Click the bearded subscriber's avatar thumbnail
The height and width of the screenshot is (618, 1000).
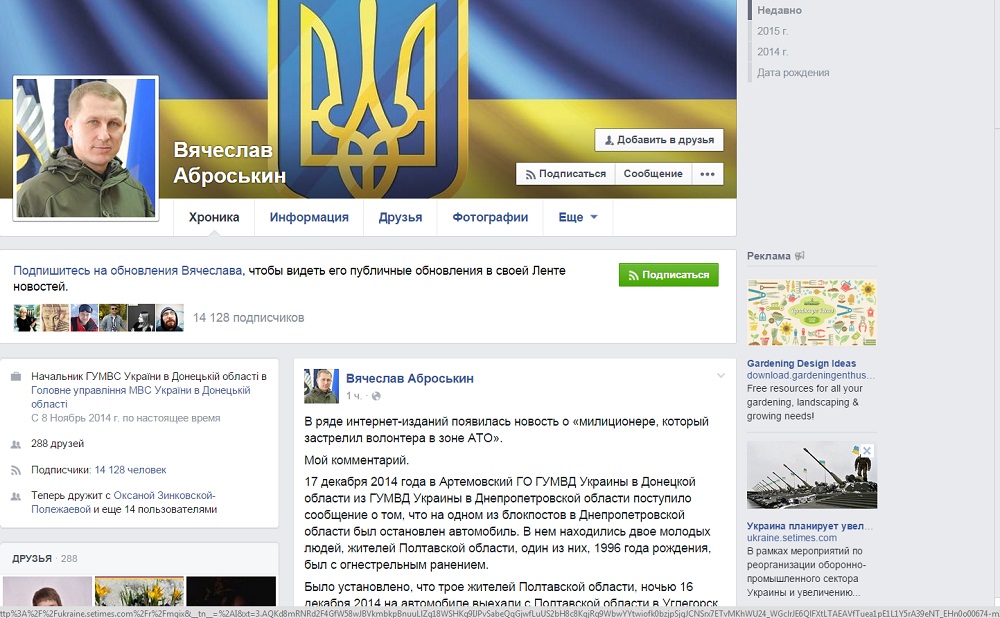tap(170, 318)
